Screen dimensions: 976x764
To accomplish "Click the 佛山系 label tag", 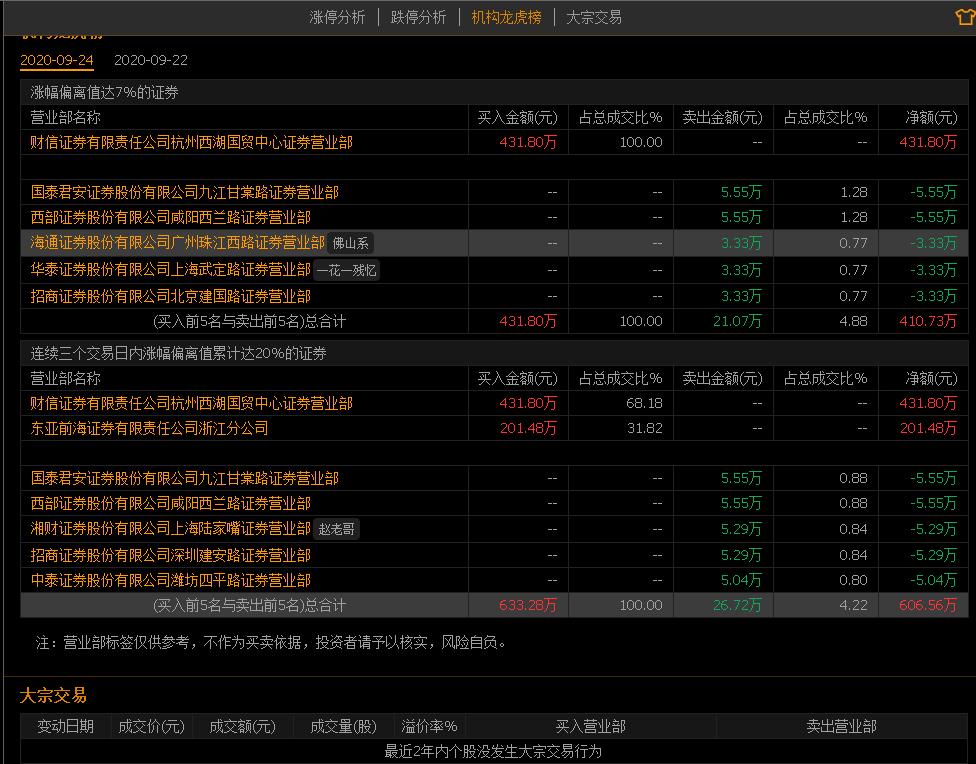I will click(x=352, y=243).
